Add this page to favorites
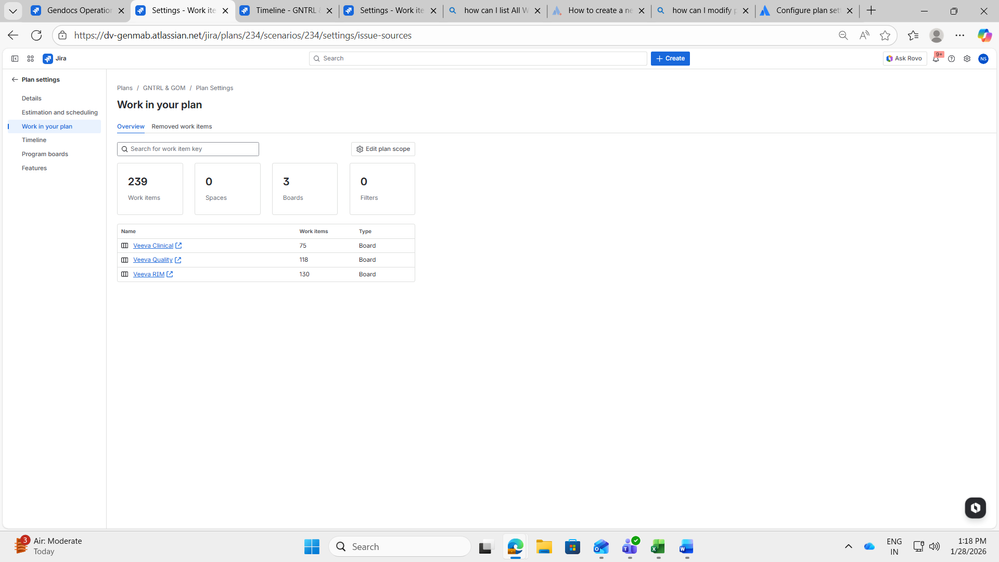The image size is (999, 562). pos(885,36)
